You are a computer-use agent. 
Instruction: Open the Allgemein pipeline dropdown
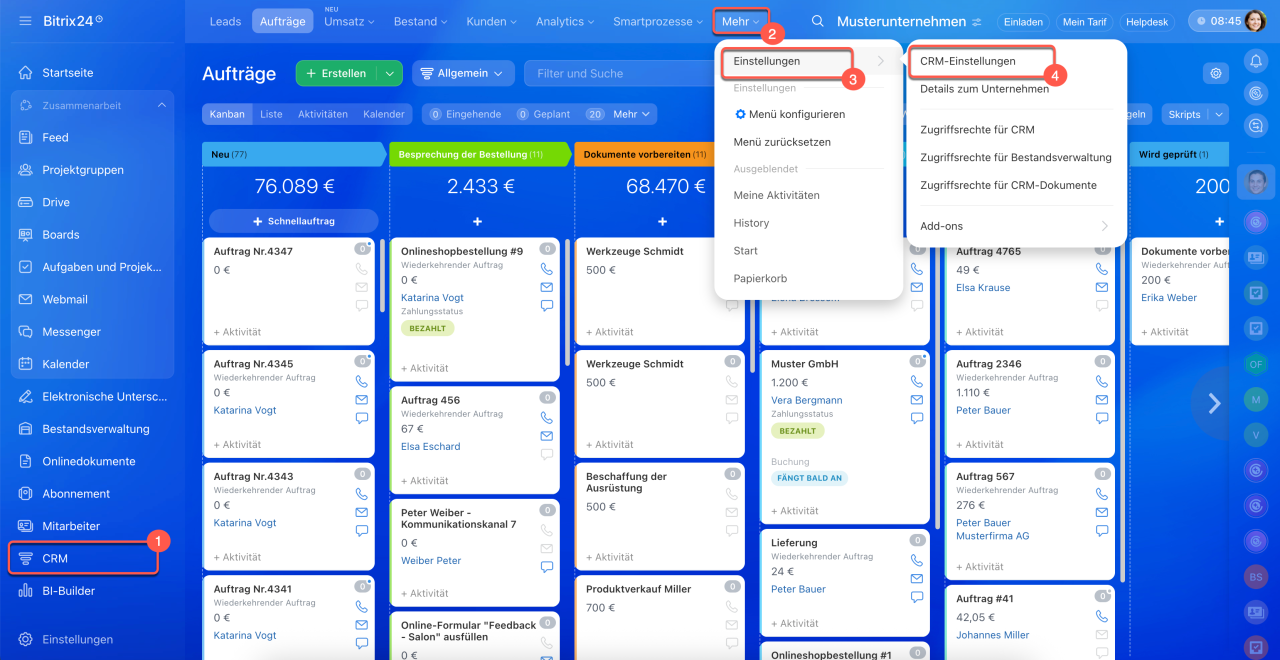463,73
